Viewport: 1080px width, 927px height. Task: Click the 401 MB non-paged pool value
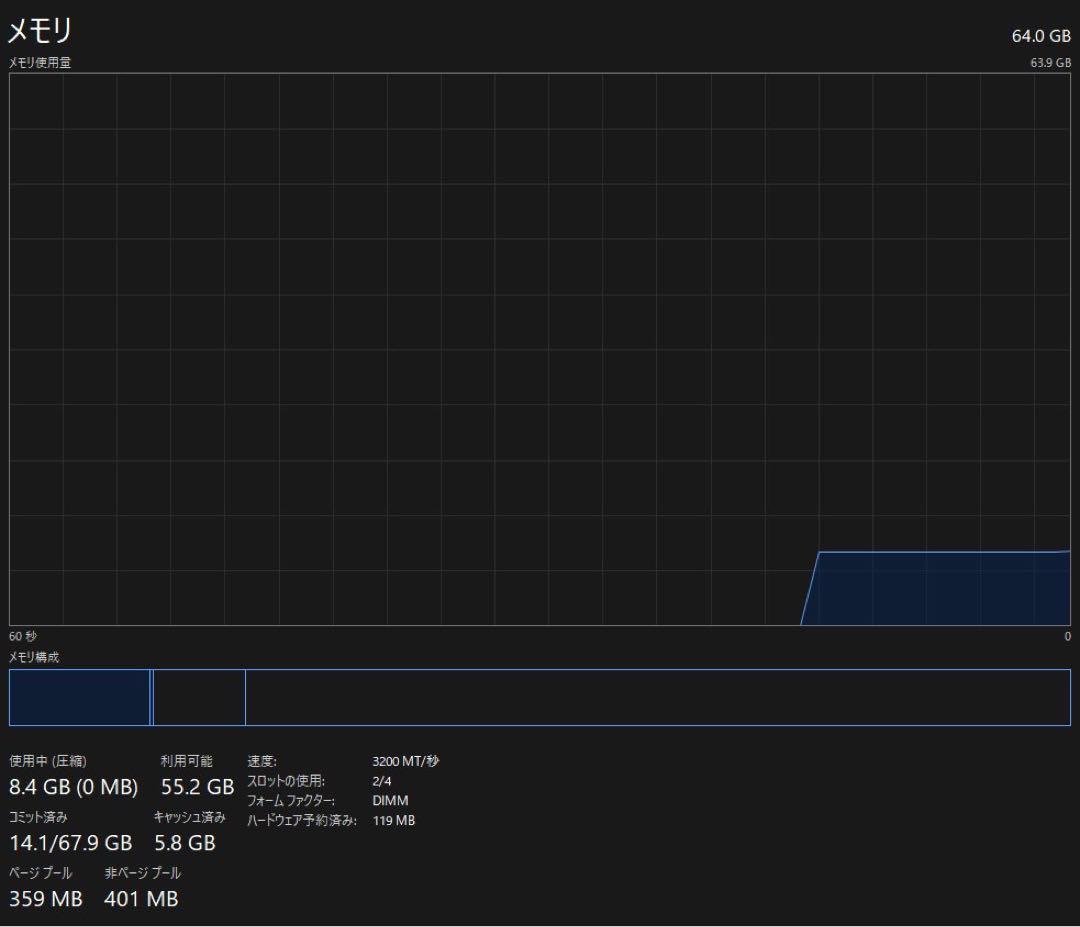pyautogui.click(x=141, y=899)
